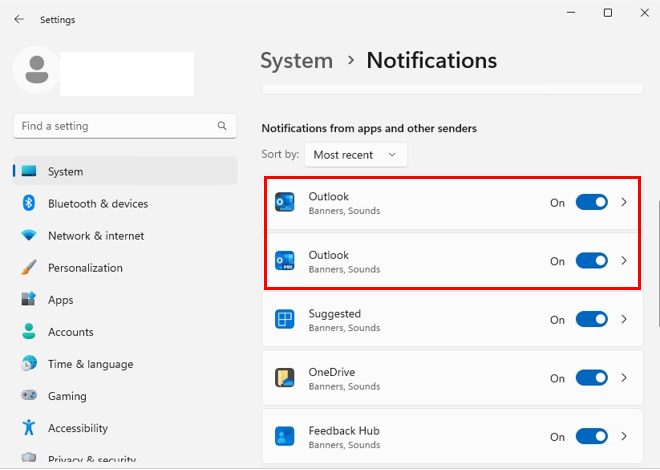660x470 pixels.
Task: Click the Apps icon in sidebar
Action: 29,299
